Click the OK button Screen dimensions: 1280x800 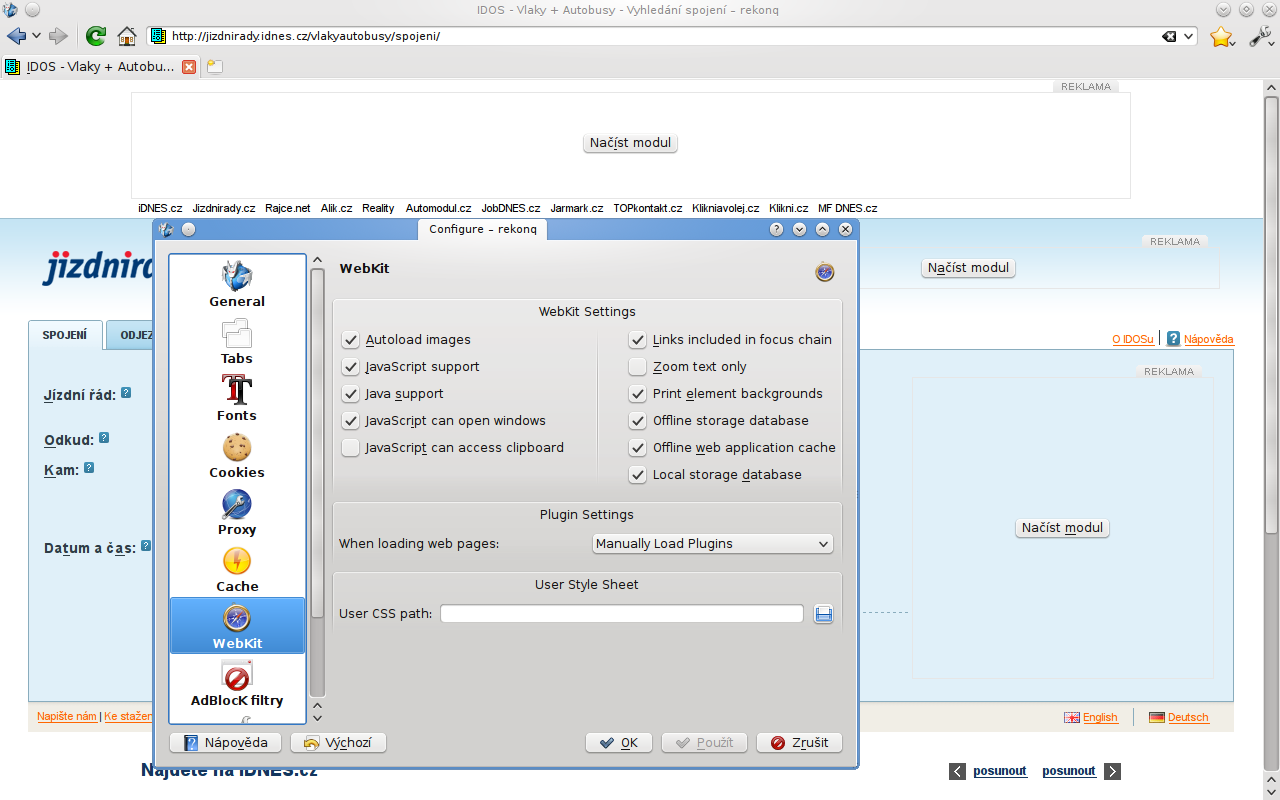pos(619,743)
